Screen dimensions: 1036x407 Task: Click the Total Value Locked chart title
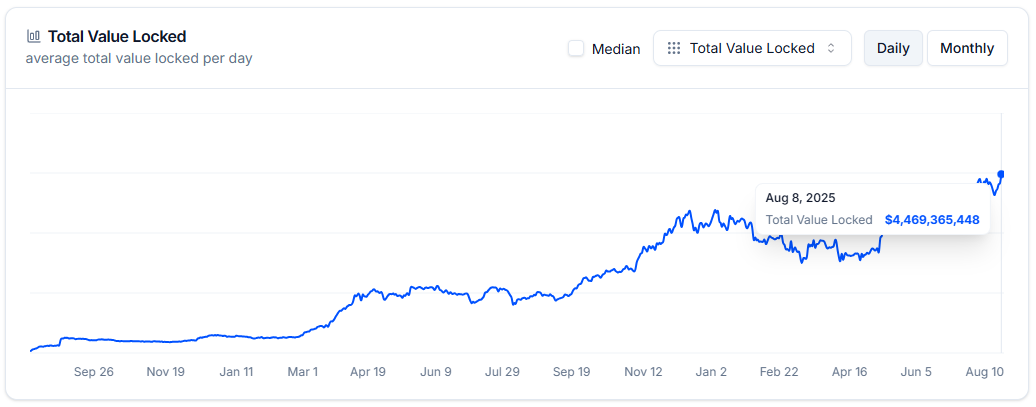click(x=116, y=36)
